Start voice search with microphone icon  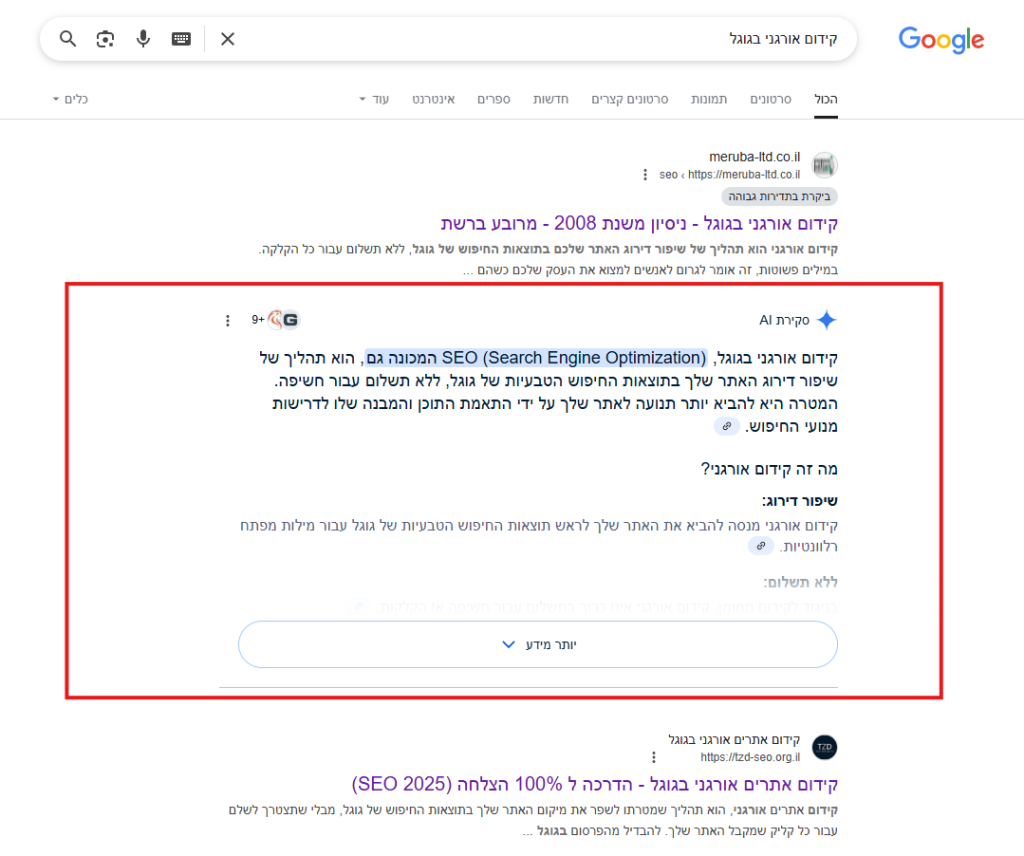tap(143, 39)
